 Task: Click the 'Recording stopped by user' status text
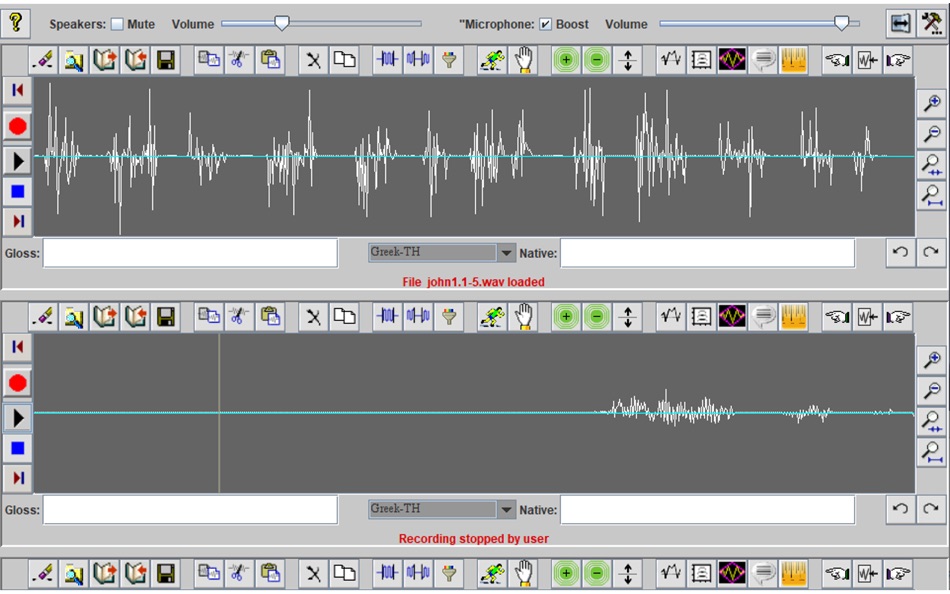(473, 539)
